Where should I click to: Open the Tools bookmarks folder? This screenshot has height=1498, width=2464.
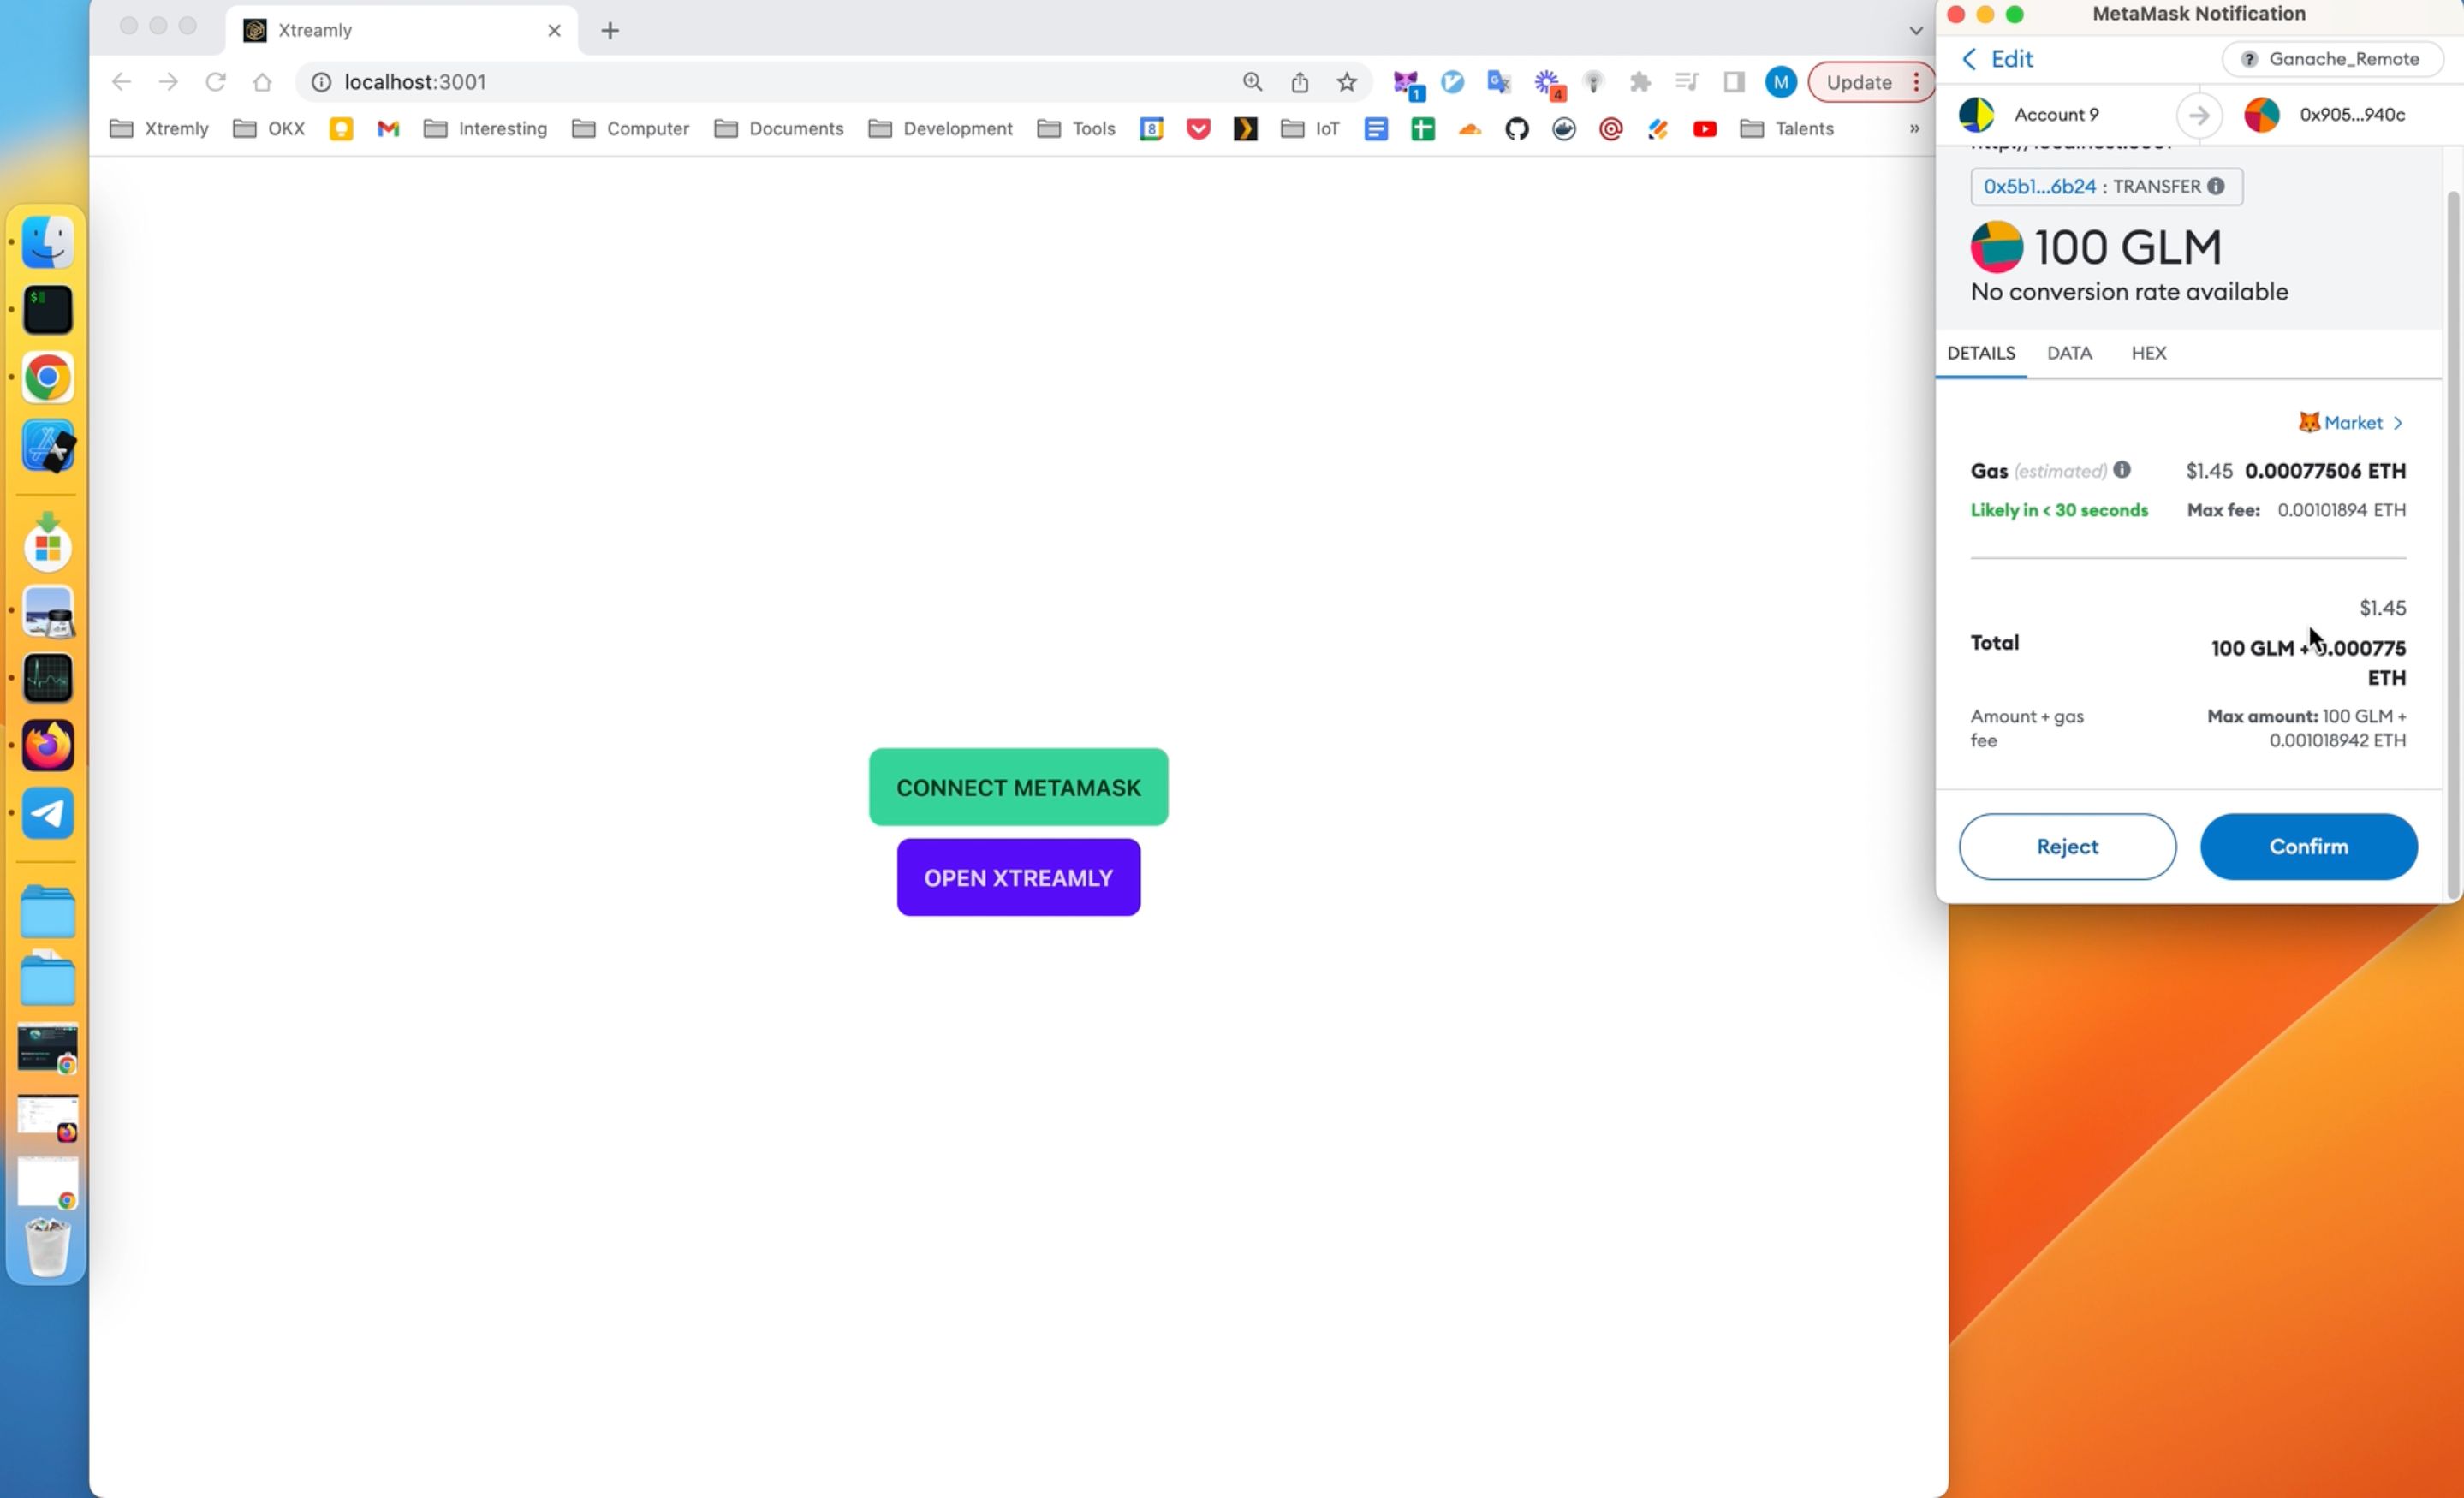1076,129
